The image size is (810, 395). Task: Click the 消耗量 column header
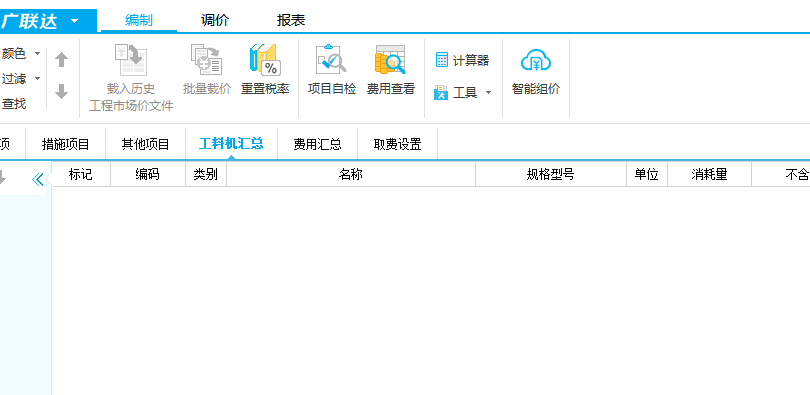[709, 175]
